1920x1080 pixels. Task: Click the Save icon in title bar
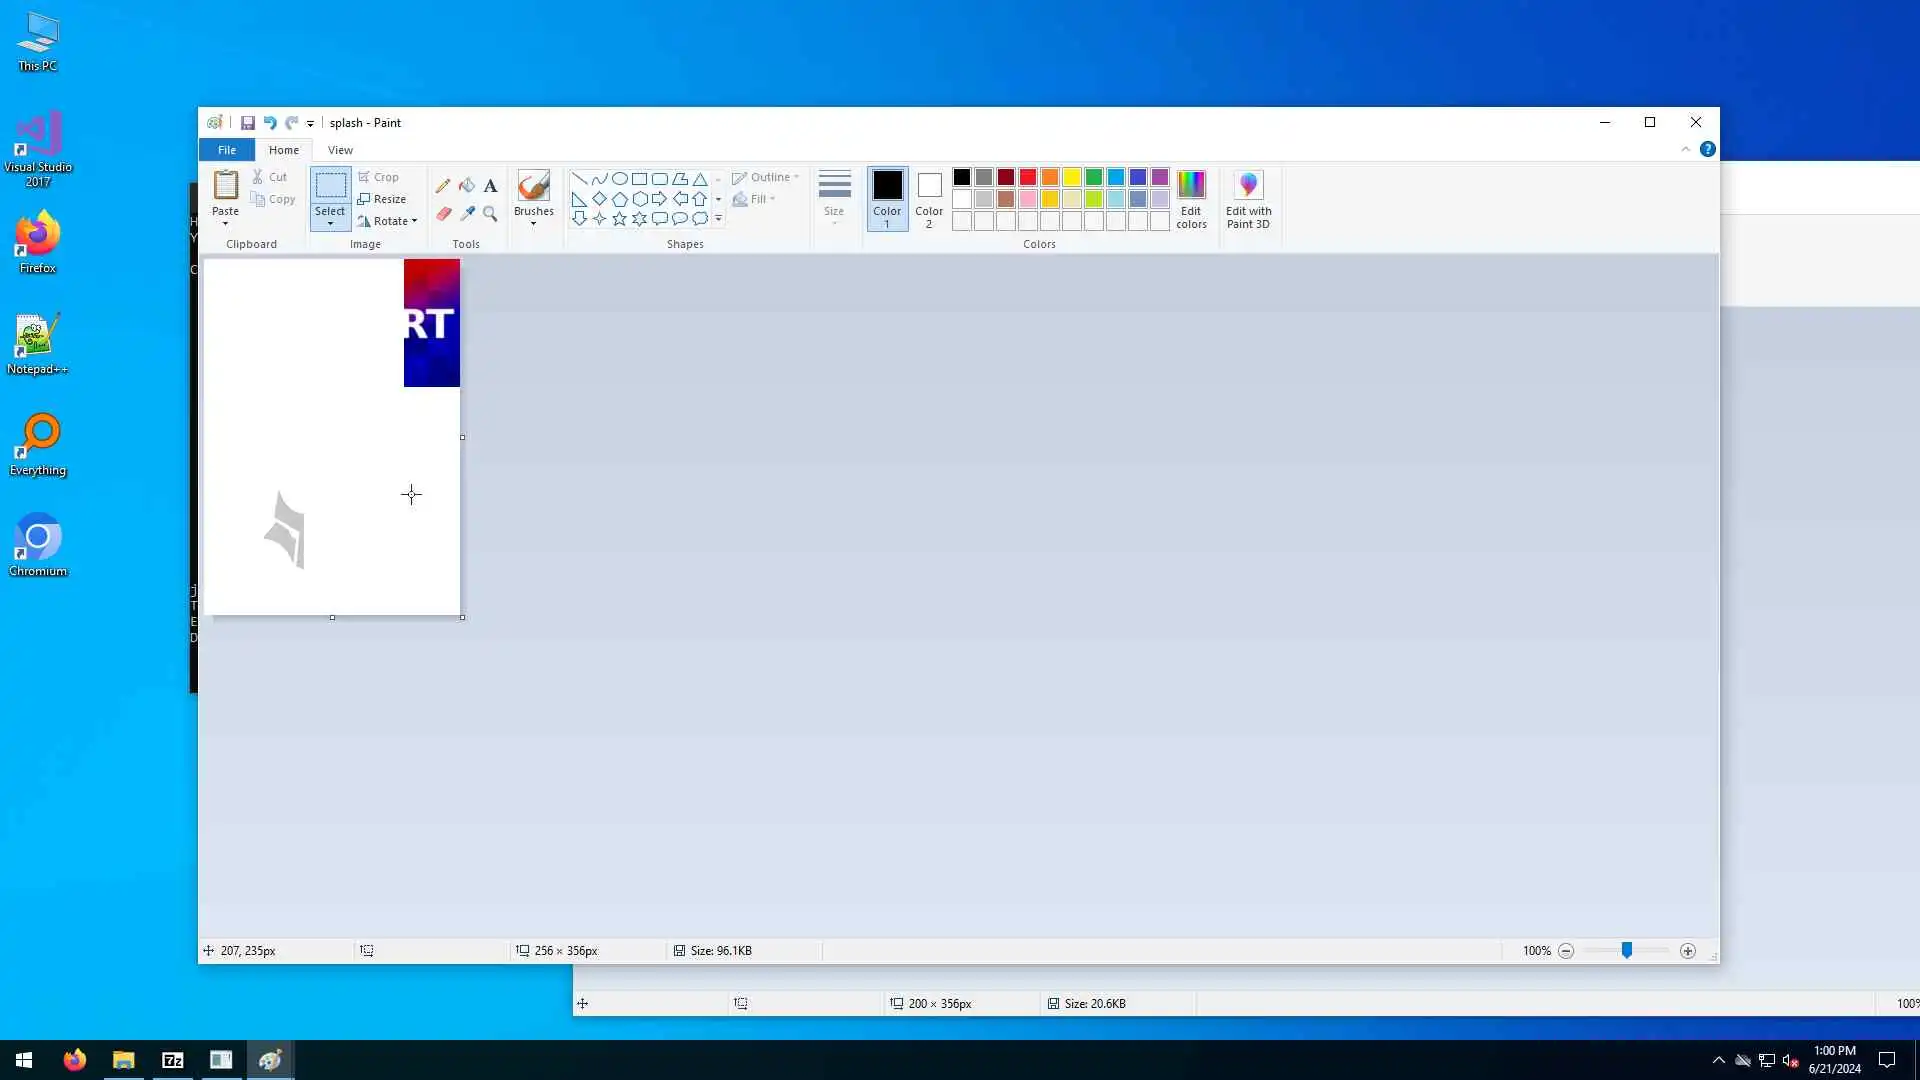tap(248, 123)
